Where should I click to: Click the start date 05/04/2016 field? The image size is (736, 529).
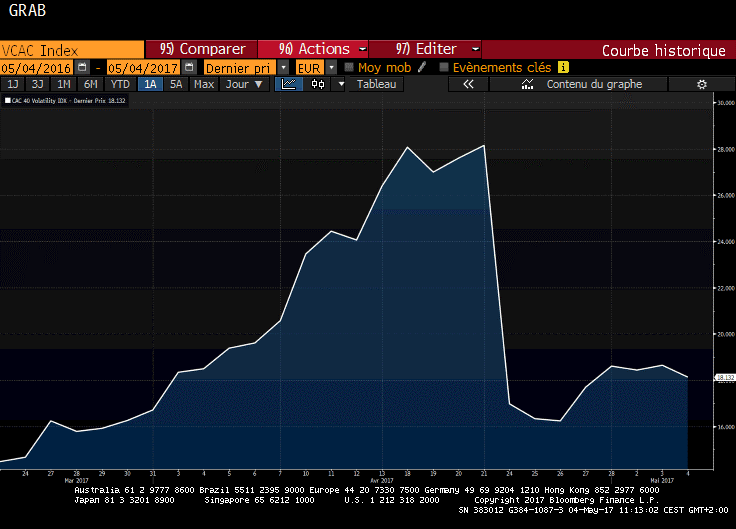pos(36,68)
